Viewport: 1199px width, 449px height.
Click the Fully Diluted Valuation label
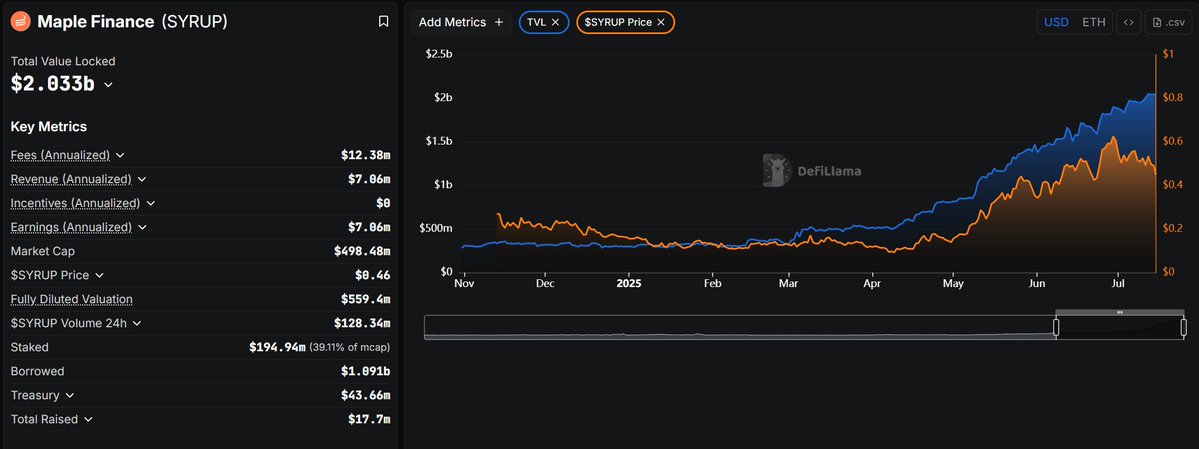pos(72,299)
